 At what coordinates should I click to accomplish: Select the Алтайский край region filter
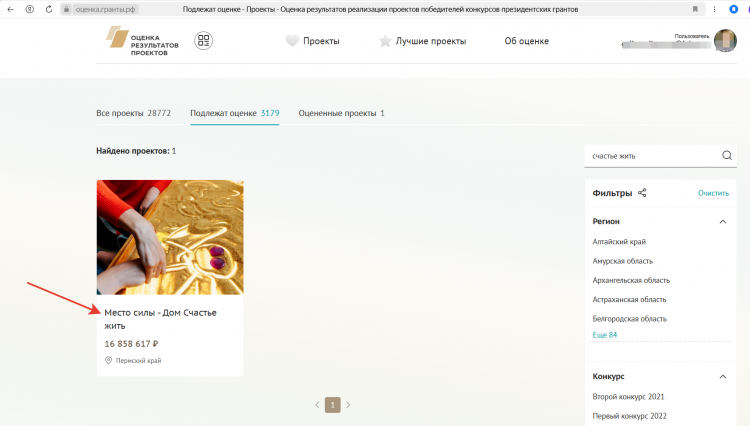point(619,242)
